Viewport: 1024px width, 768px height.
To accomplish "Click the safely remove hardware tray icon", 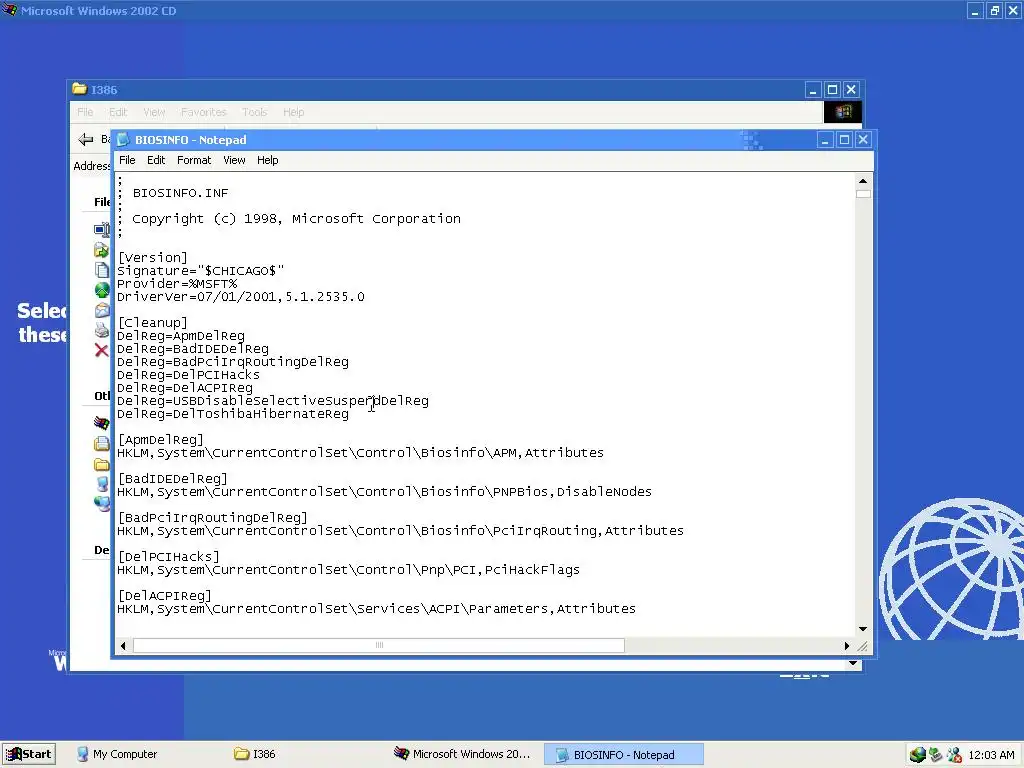I will [x=936, y=755].
